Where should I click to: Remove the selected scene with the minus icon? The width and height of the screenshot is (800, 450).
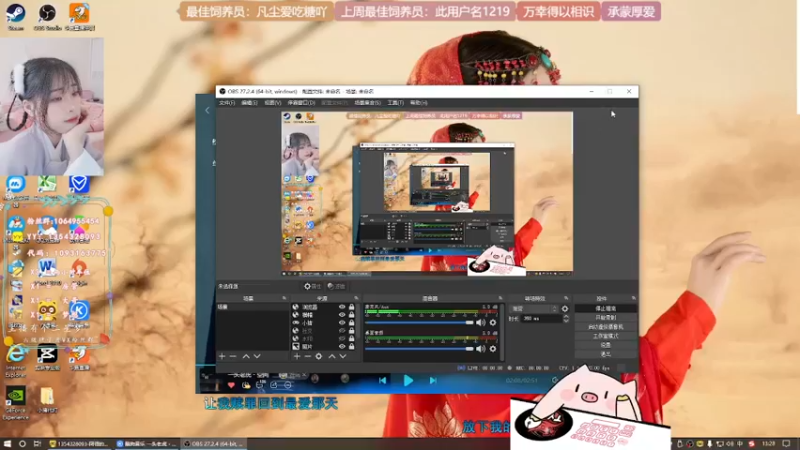[x=233, y=356]
